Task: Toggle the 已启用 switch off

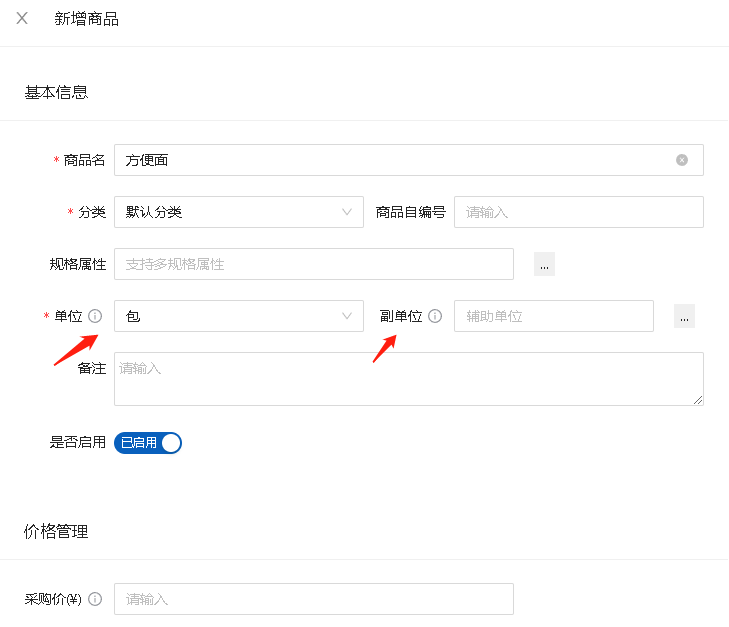Action: [148, 442]
